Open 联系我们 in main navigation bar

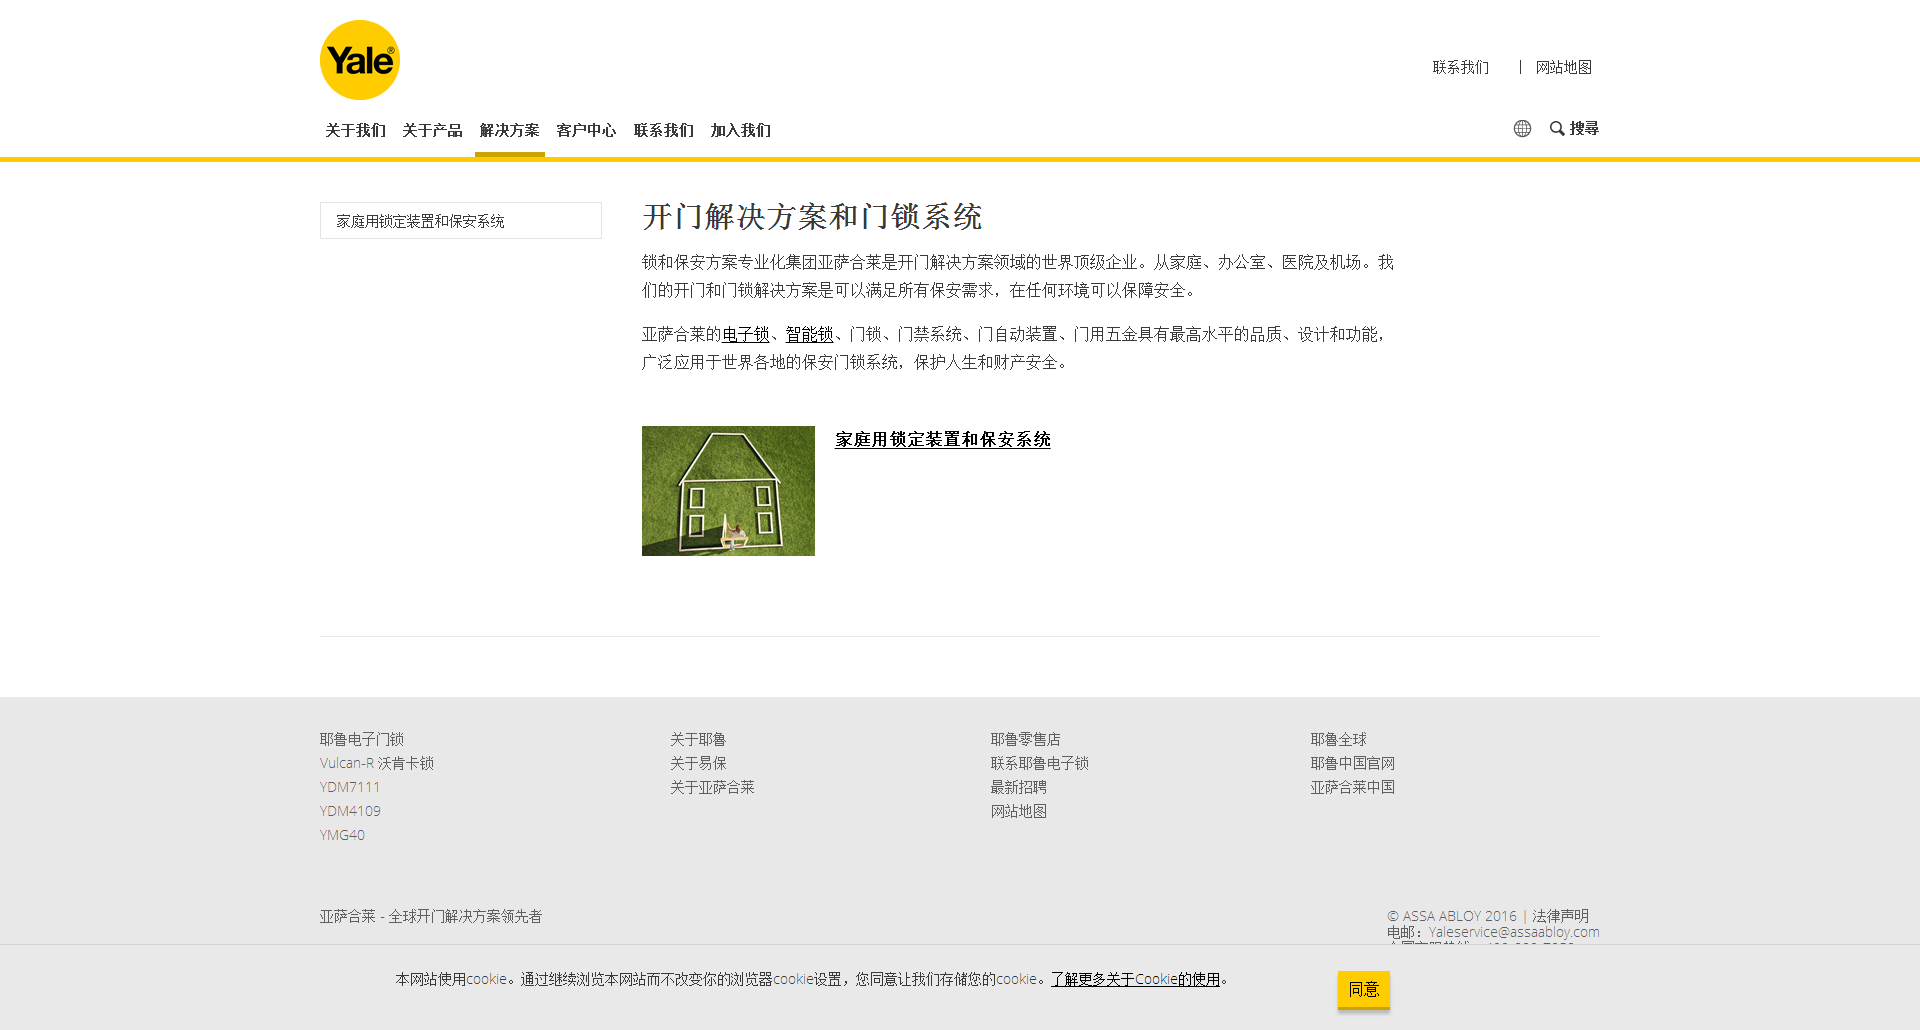(x=663, y=130)
